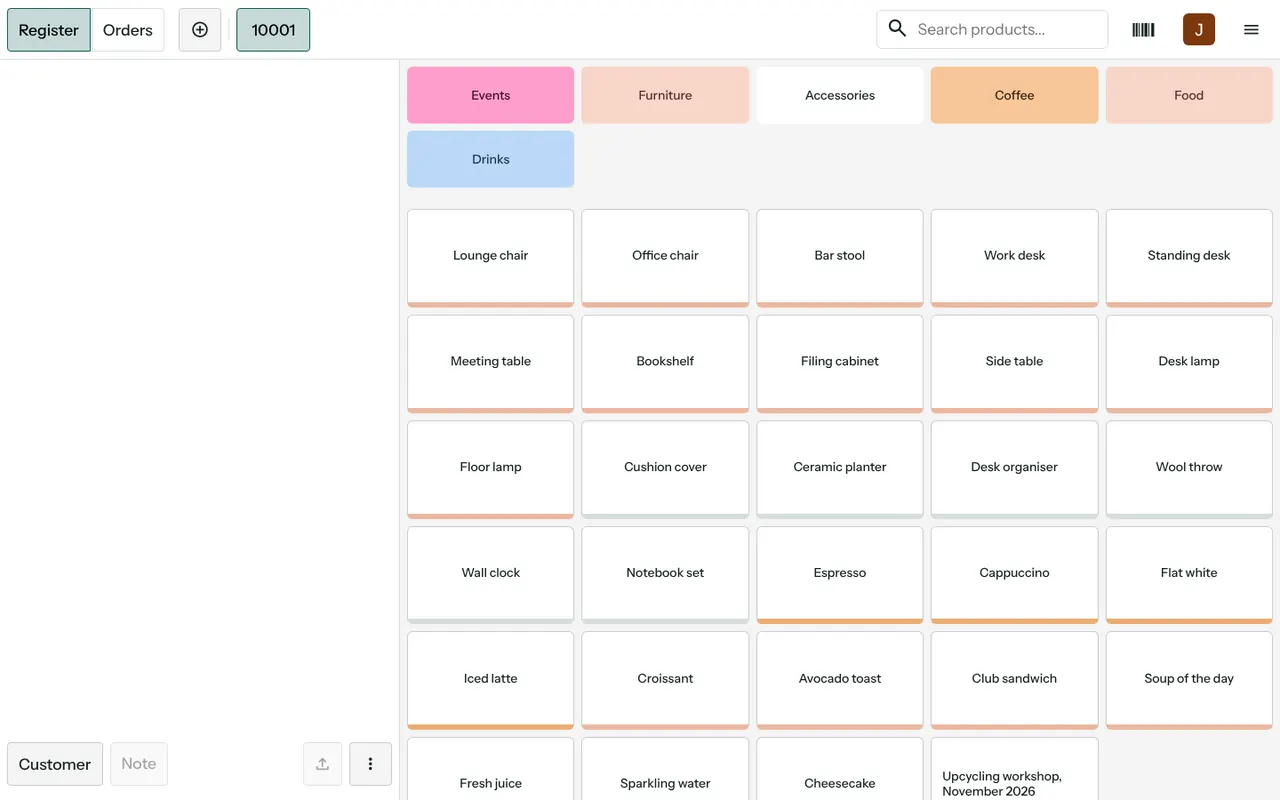Add Office chair to the order
Viewport: 1280px width, 800px height.
click(x=665, y=256)
